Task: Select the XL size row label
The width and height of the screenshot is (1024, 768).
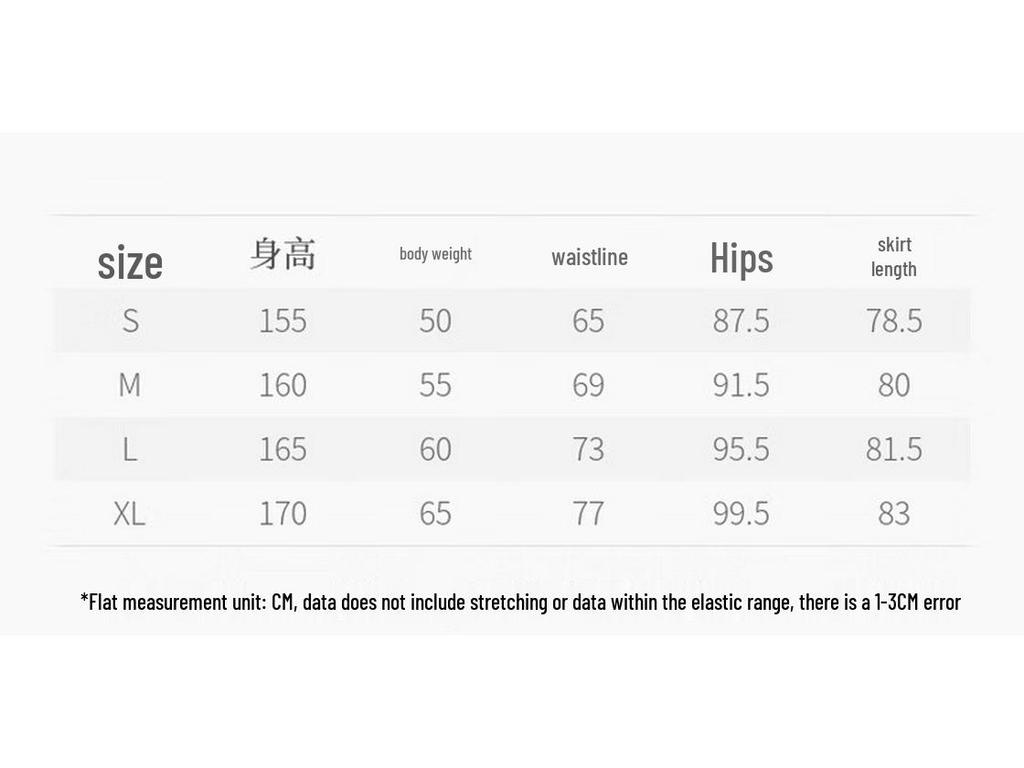Action: 129,513
